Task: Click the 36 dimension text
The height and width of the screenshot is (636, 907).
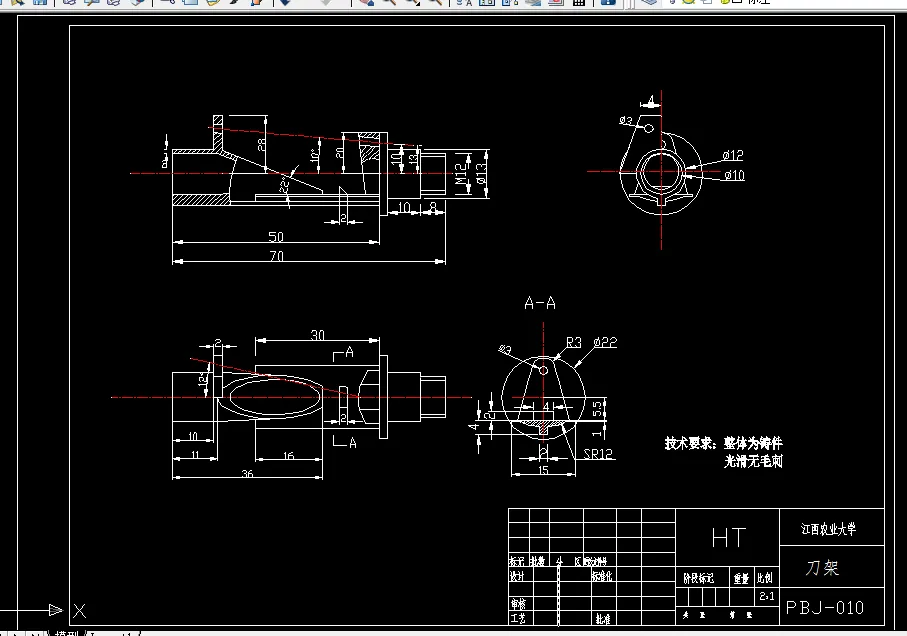Action: [x=247, y=474]
